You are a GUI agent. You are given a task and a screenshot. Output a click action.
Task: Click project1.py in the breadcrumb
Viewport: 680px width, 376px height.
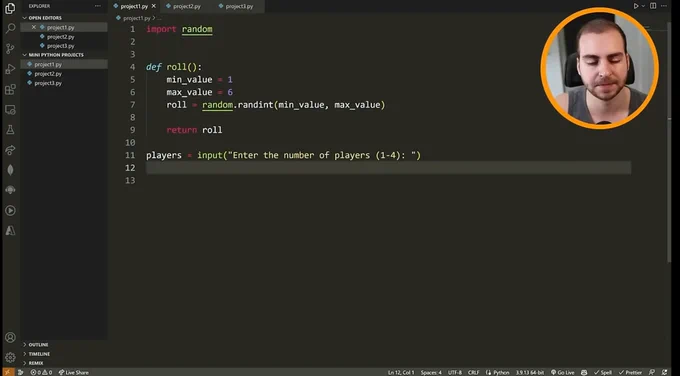136,18
